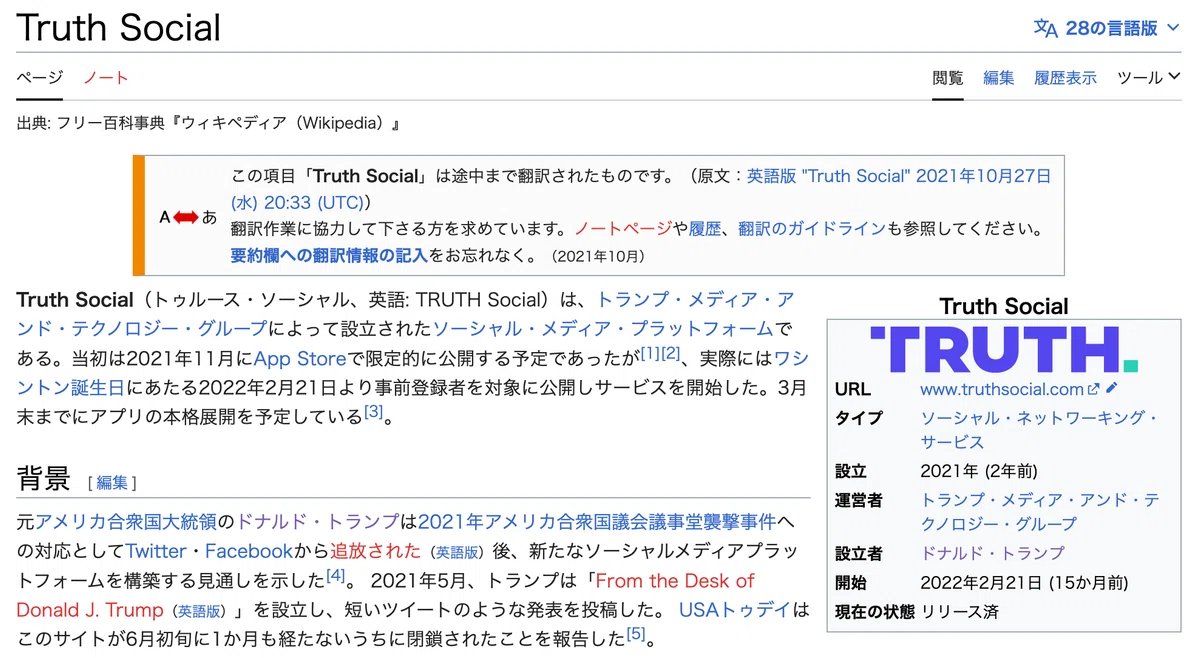Screen dimensions: 1200x658
Task: Open the アメリカ合衆国大統領 link
Action: tap(125, 521)
